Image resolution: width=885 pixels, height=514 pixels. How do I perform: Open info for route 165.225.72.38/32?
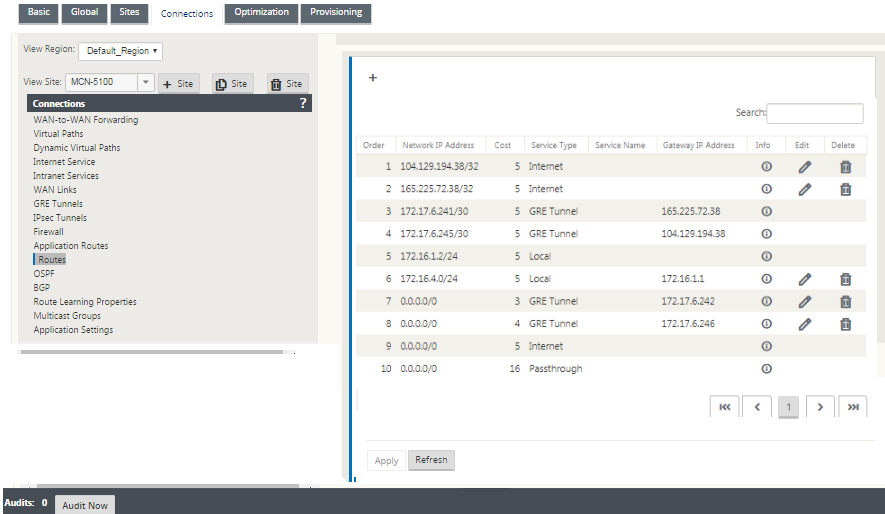(x=766, y=189)
